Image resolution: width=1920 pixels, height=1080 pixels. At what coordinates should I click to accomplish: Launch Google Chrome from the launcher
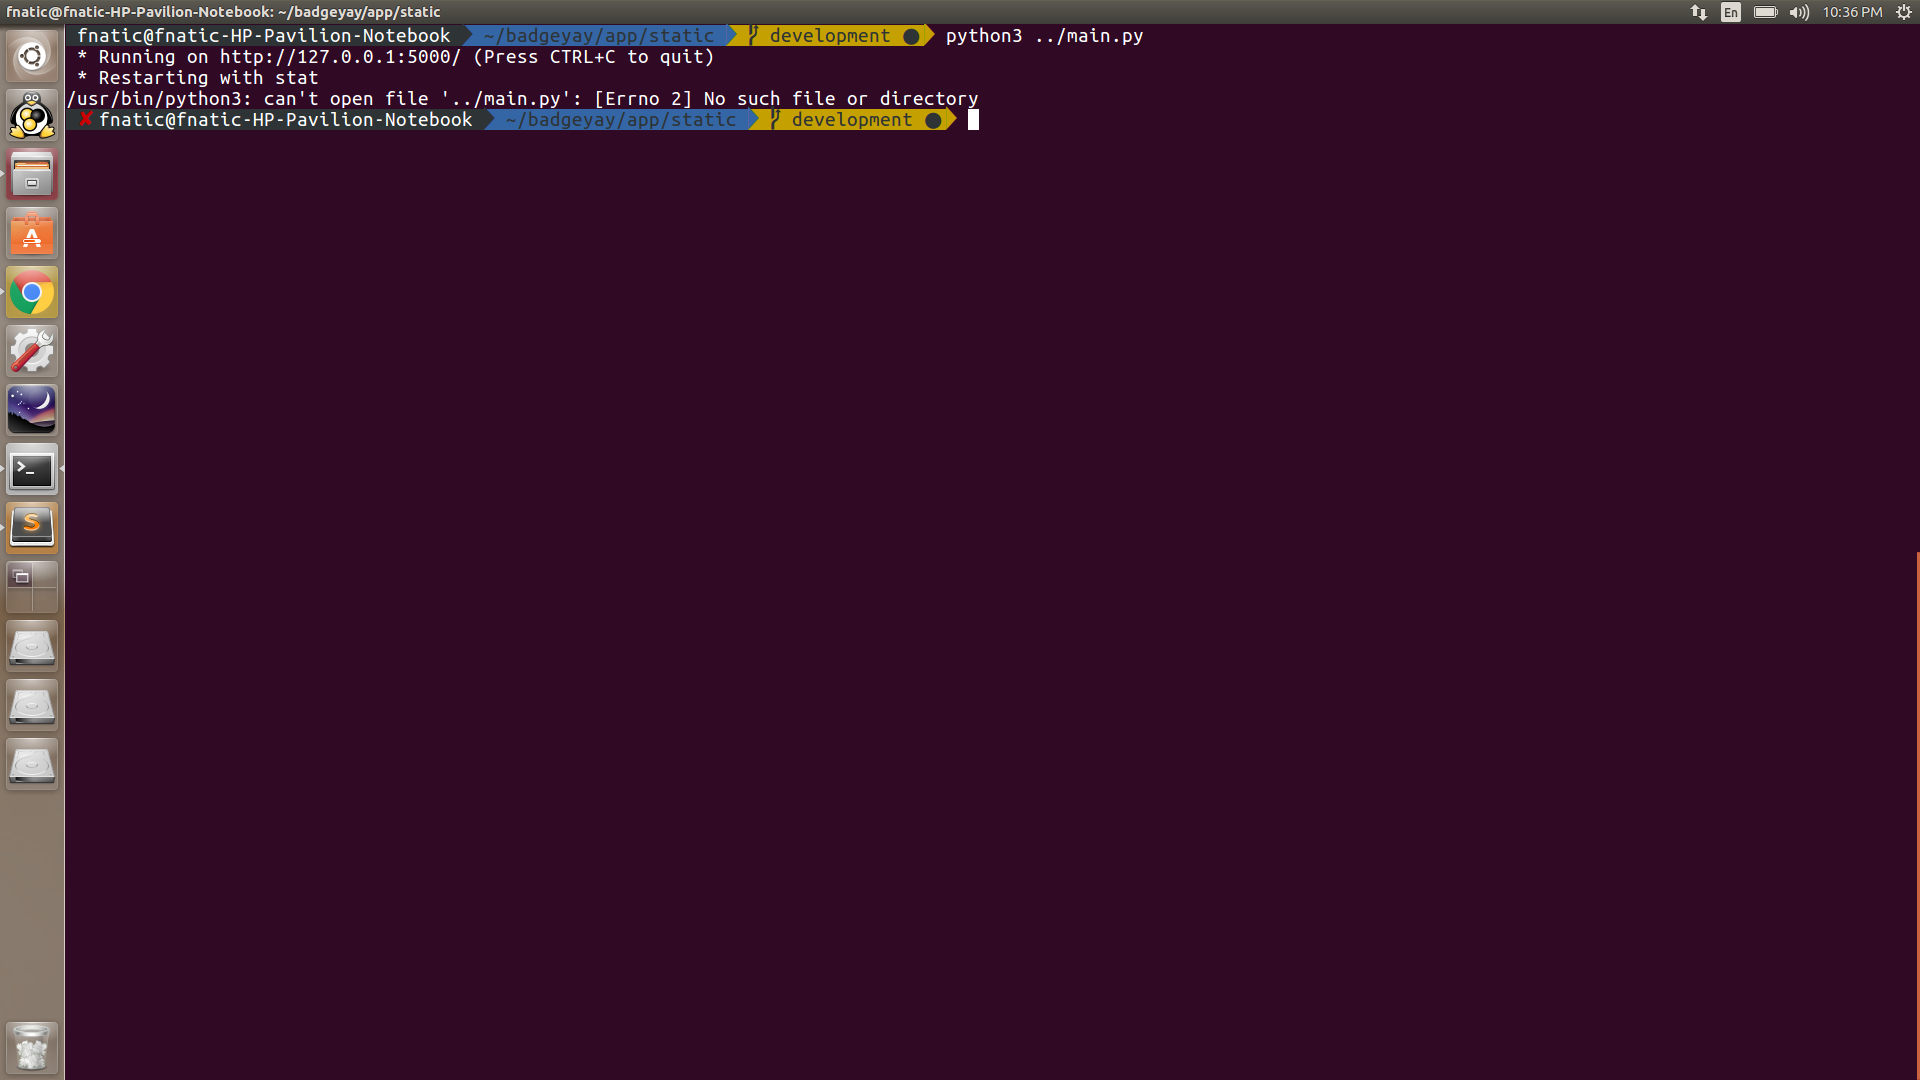click(32, 293)
